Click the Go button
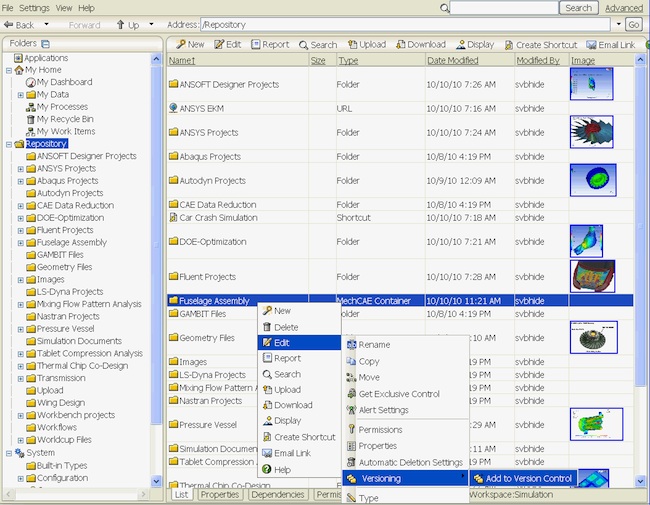 [x=633, y=24]
